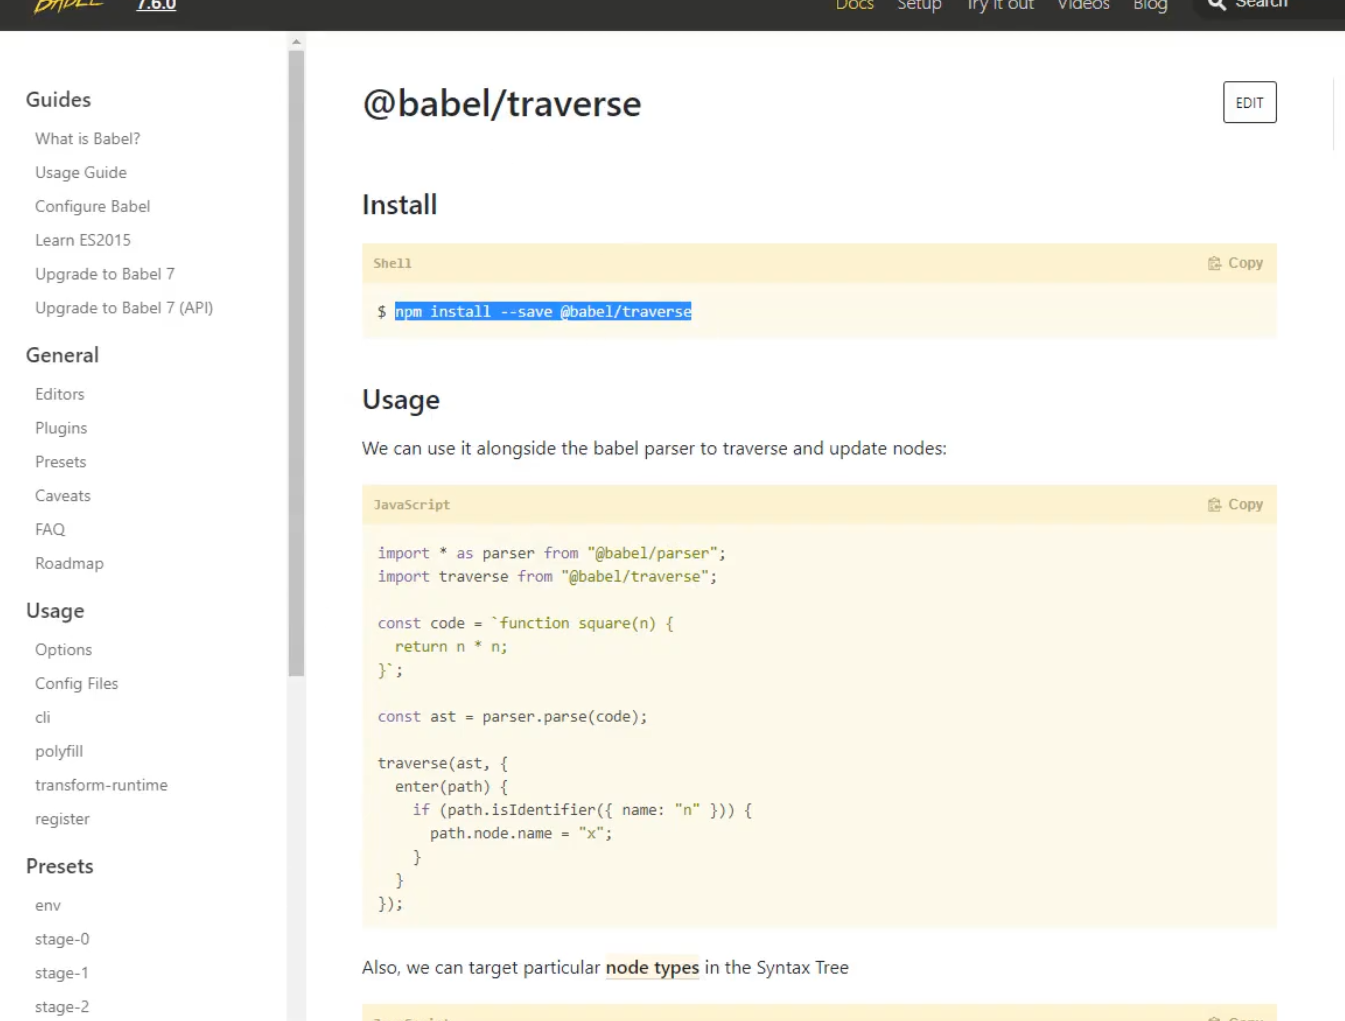Click the highlighted npm install command
The height and width of the screenshot is (1021, 1345).
point(543,312)
